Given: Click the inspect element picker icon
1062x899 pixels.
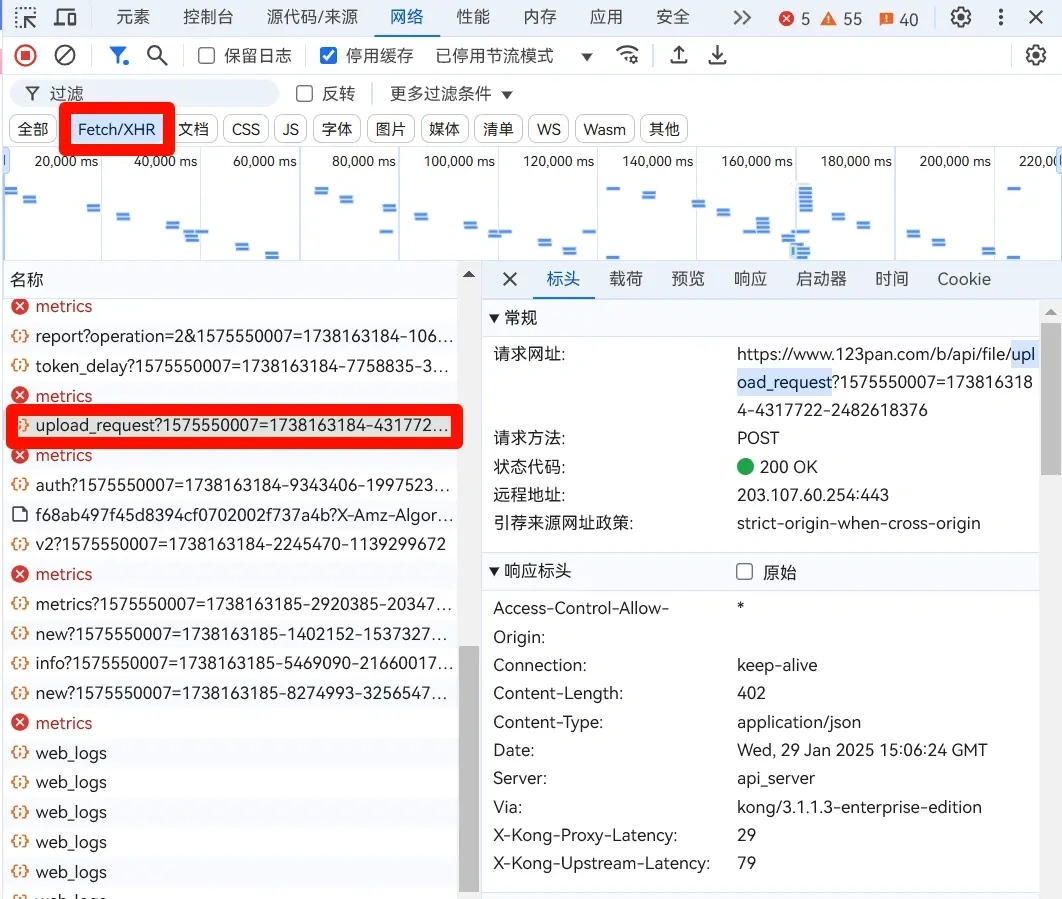Looking at the screenshot, I should point(25,17).
